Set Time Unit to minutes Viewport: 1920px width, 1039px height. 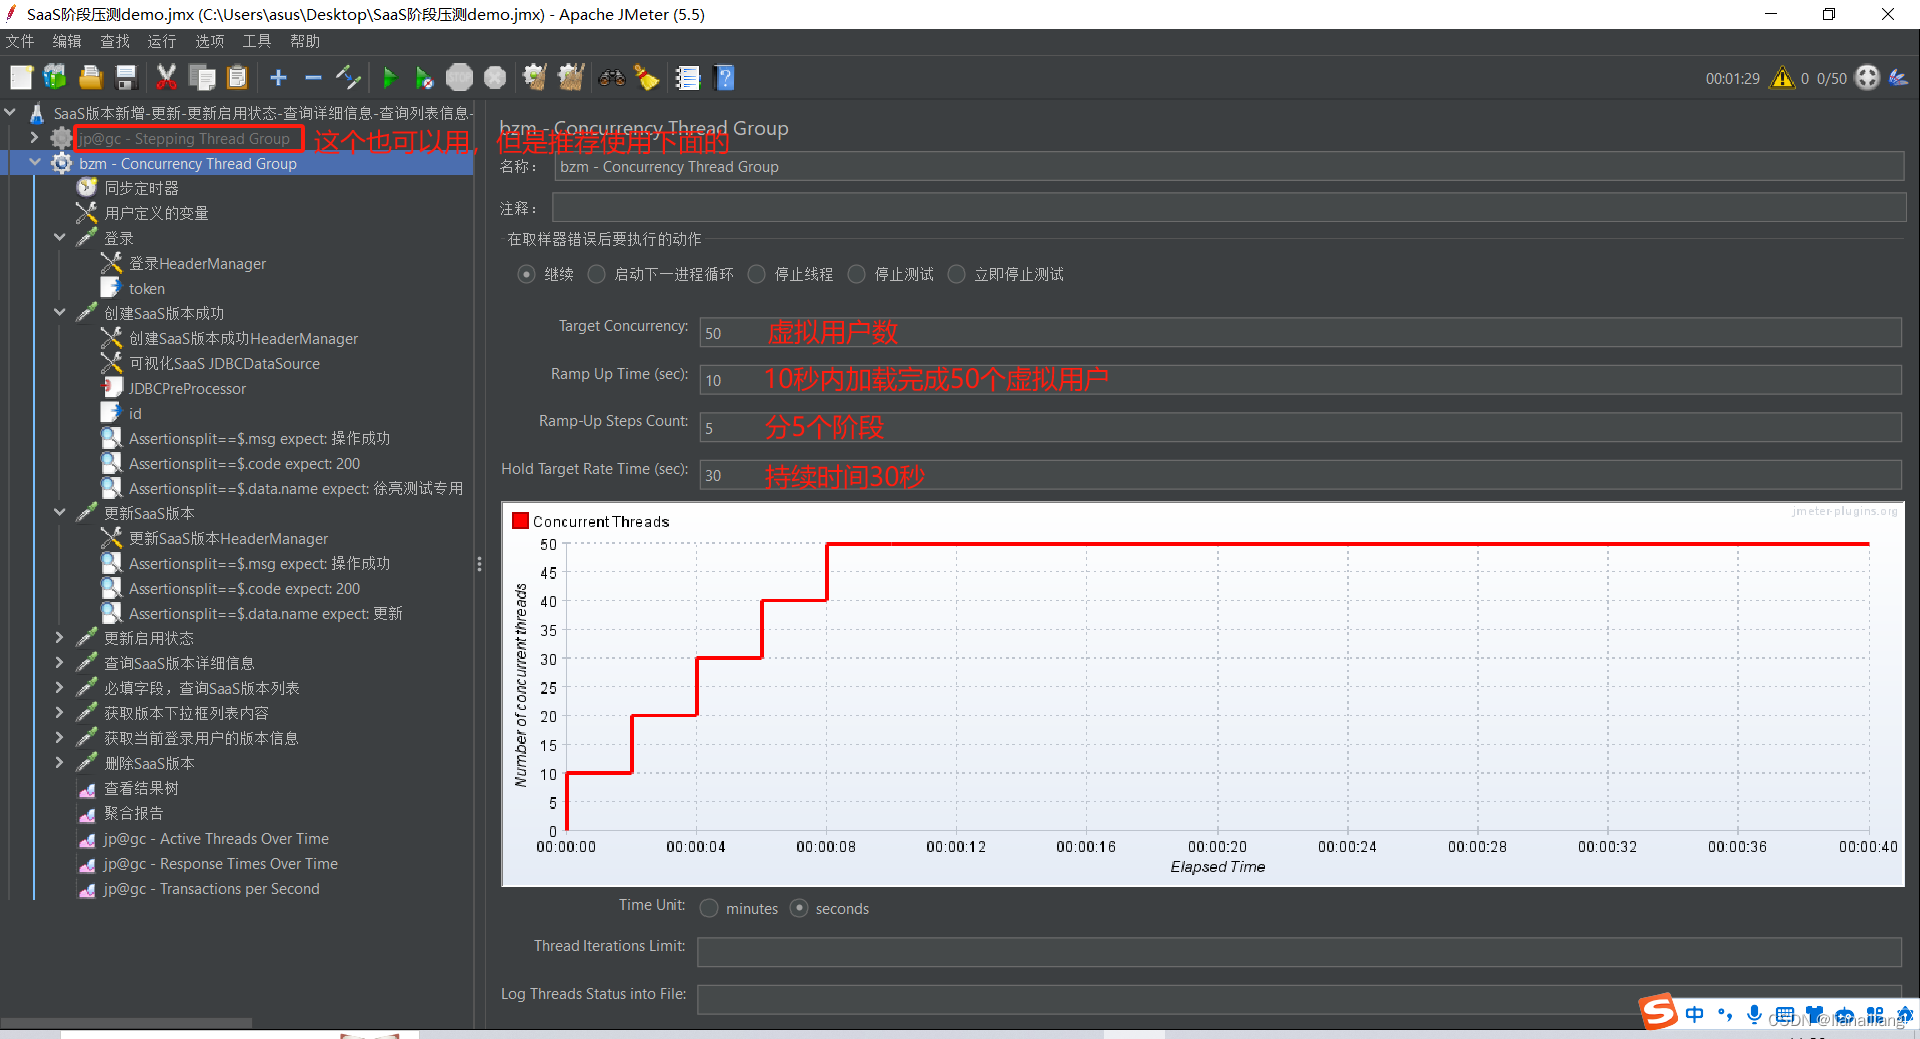click(x=709, y=908)
